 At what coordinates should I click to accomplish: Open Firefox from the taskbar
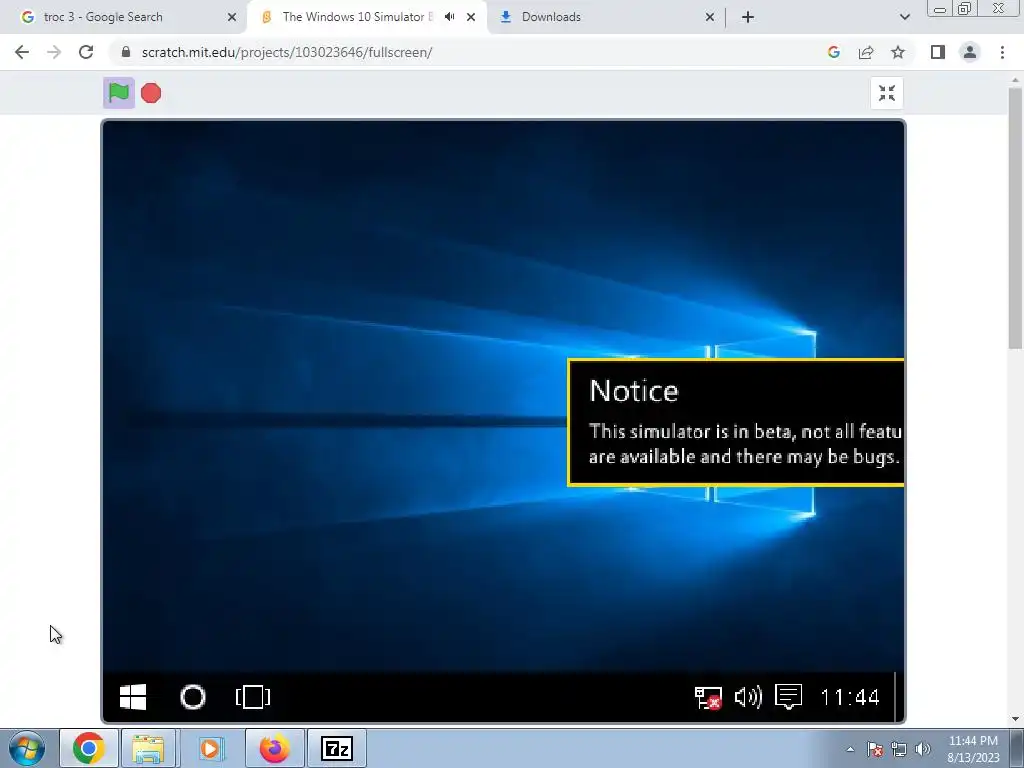coord(274,748)
